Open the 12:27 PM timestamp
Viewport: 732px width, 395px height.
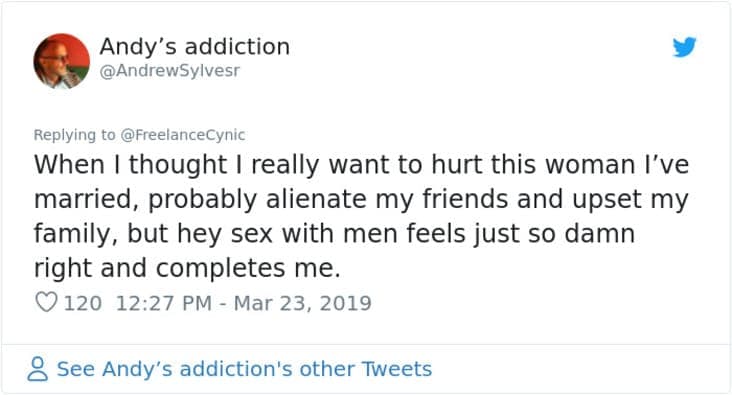click(x=163, y=303)
